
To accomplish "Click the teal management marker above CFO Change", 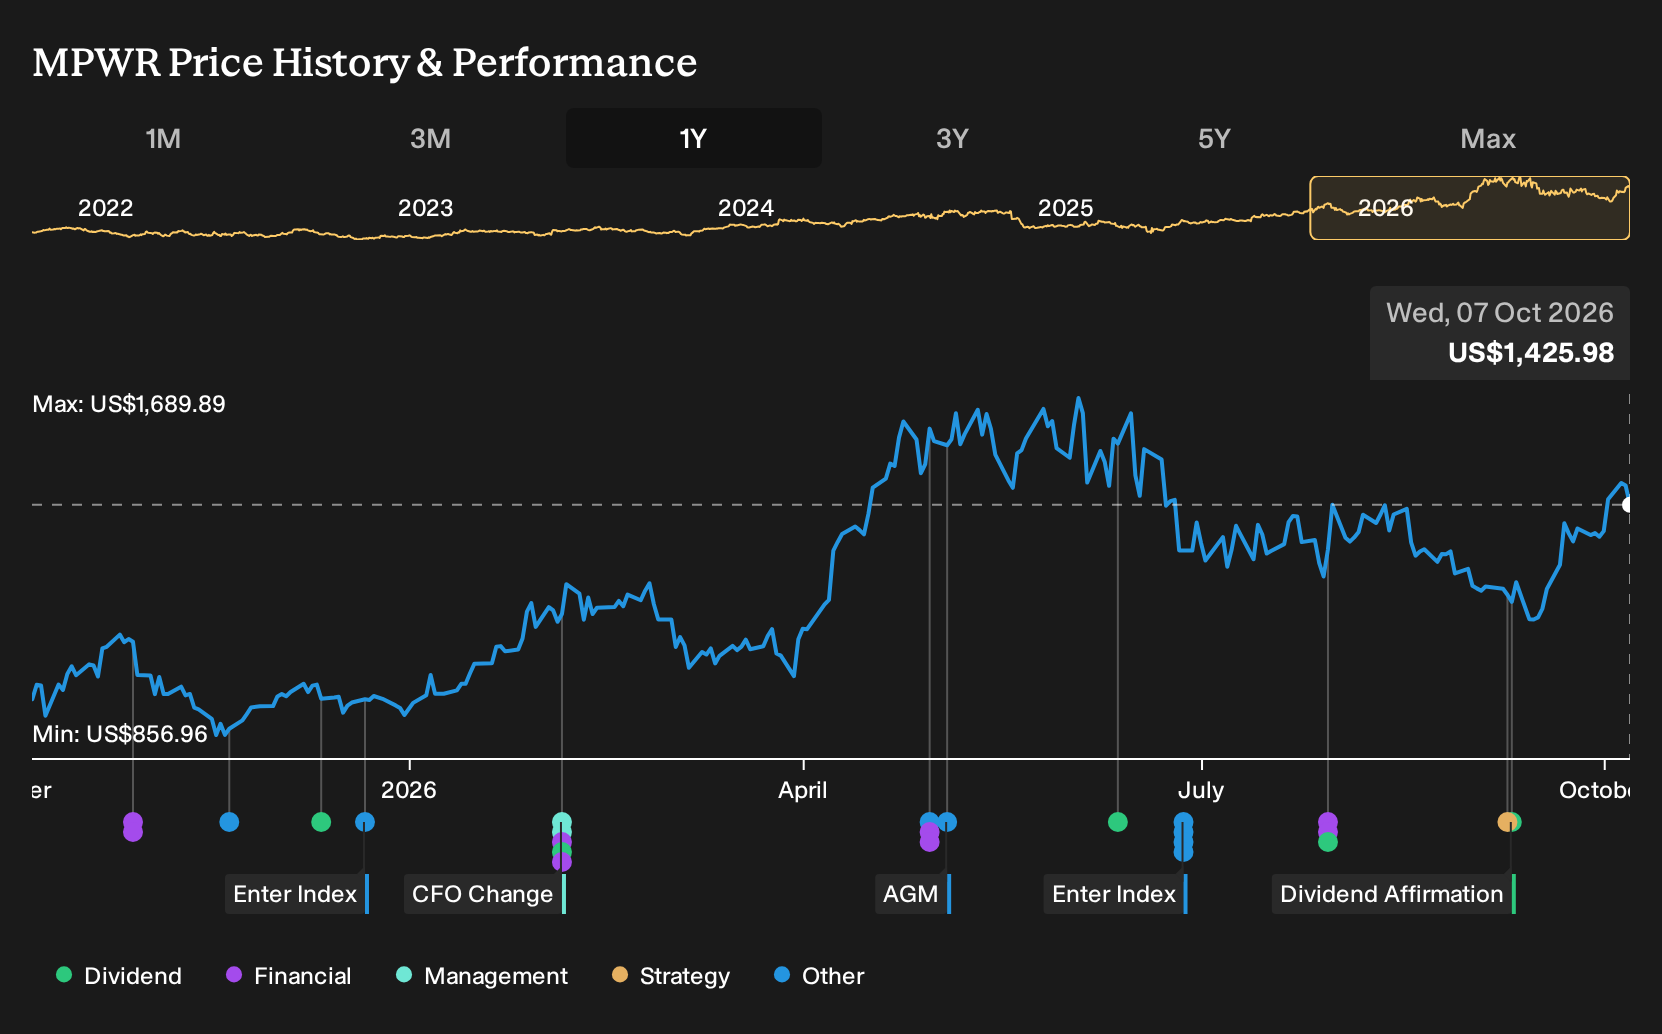I will (x=562, y=822).
